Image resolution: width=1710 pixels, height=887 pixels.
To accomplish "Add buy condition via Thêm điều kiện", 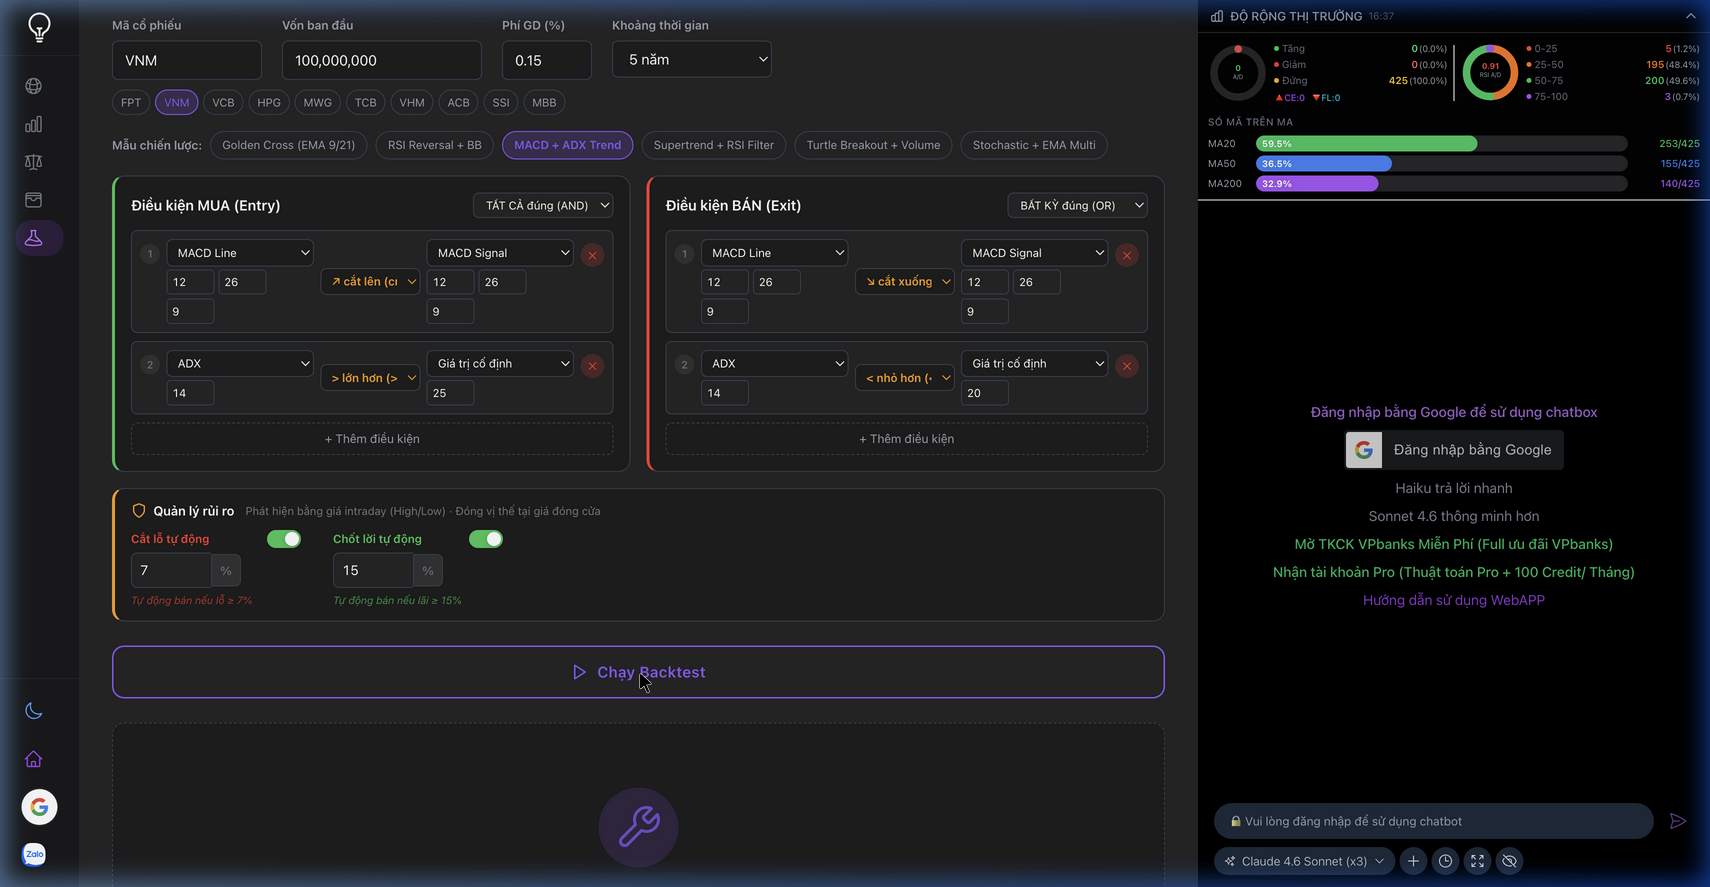I will [372, 439].
